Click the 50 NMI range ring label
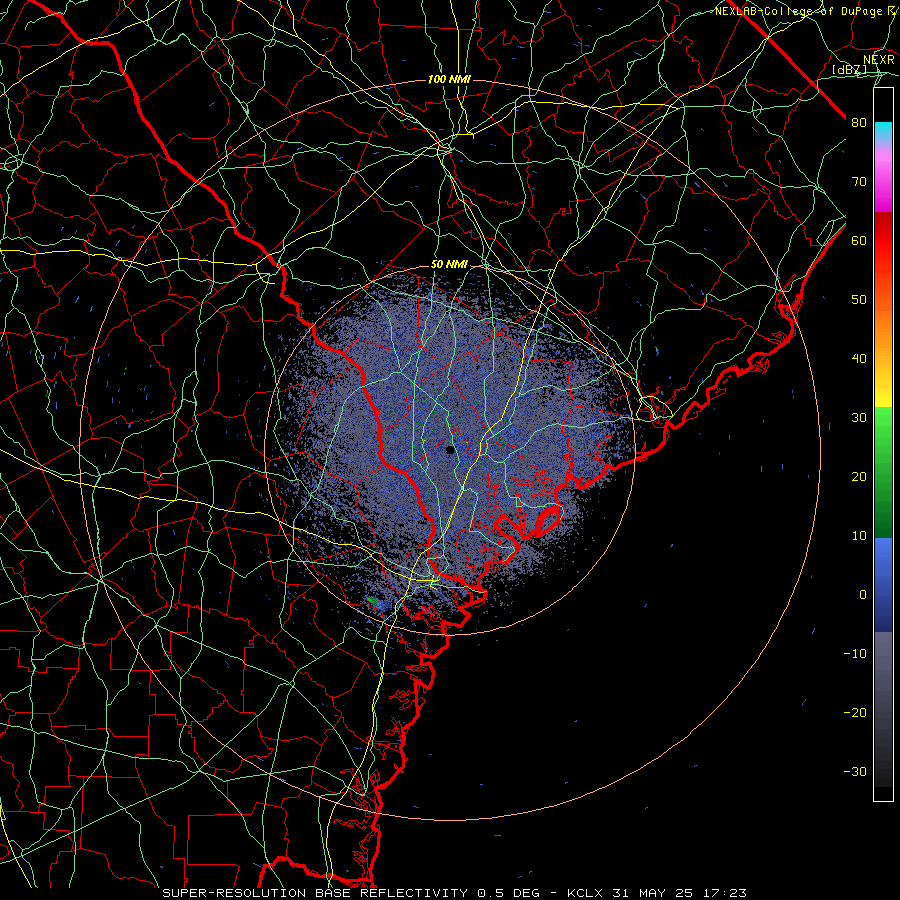This screenshot has width=900, height=900. [x=449, y=265]
